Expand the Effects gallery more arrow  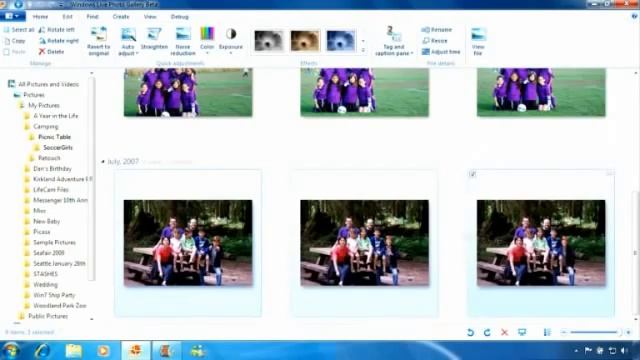pos(363,50)
